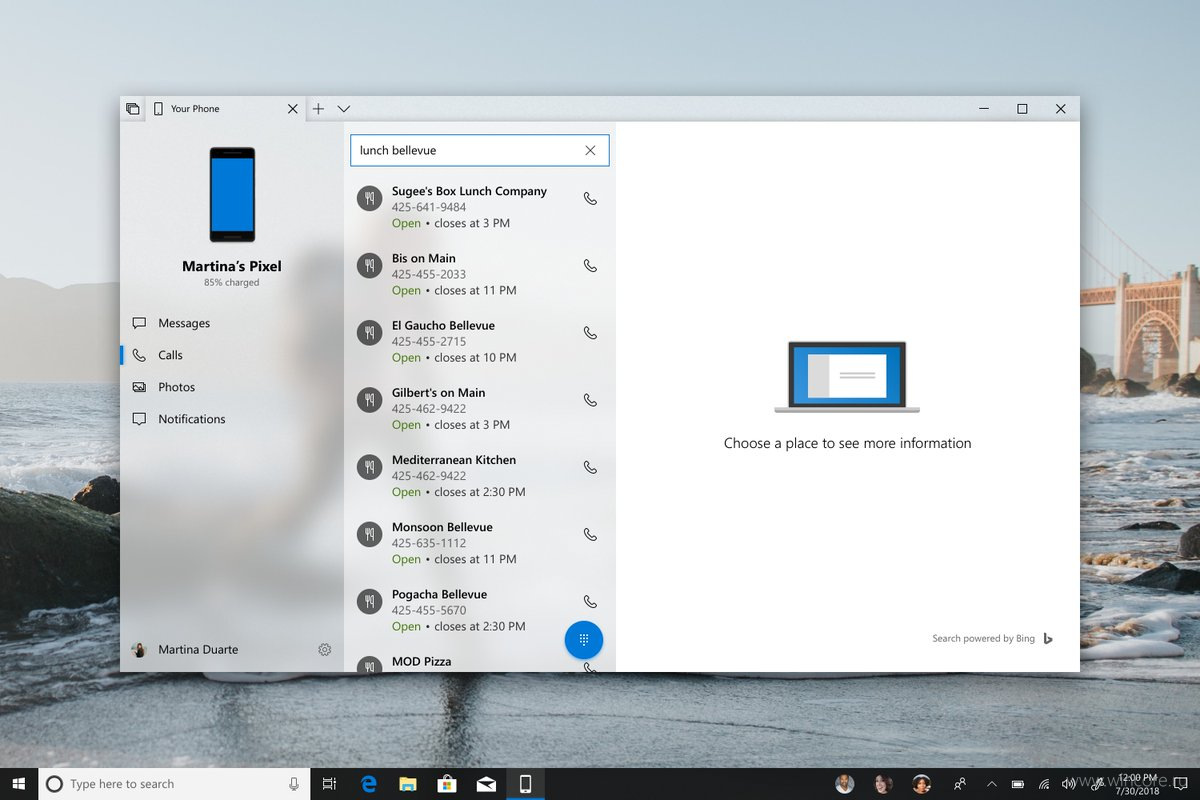Open Task View on taskbar
The image size is (1200, 800).
[x=329, y=784]
